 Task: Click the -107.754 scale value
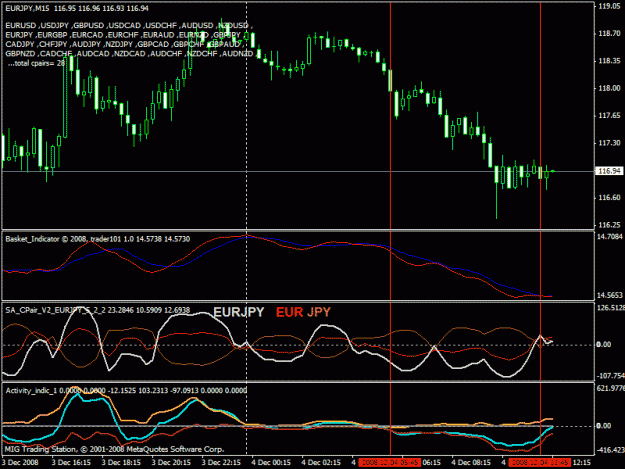(x=610, y=376)
